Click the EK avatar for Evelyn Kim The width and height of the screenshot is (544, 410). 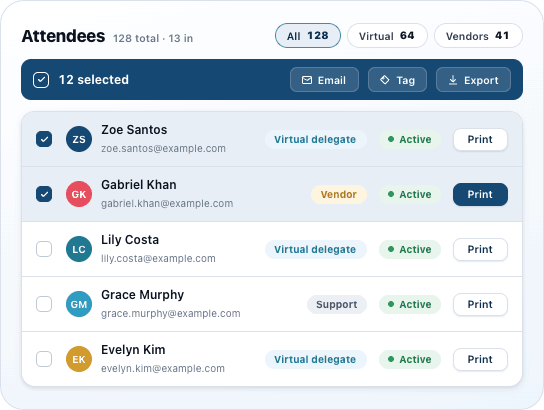tap(79, 359)
